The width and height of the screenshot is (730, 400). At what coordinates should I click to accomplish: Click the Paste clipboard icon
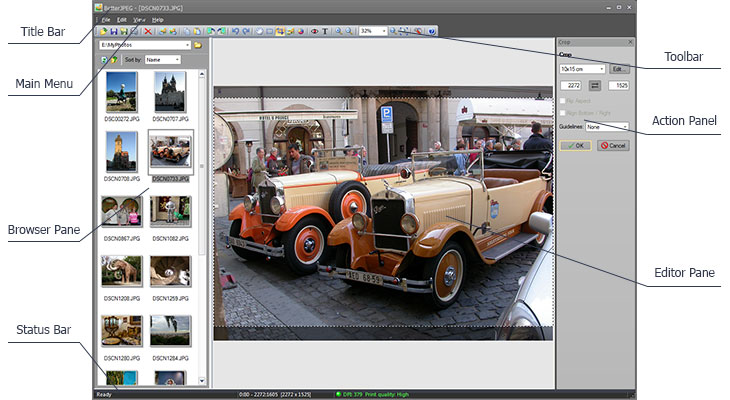coord(197,32)
